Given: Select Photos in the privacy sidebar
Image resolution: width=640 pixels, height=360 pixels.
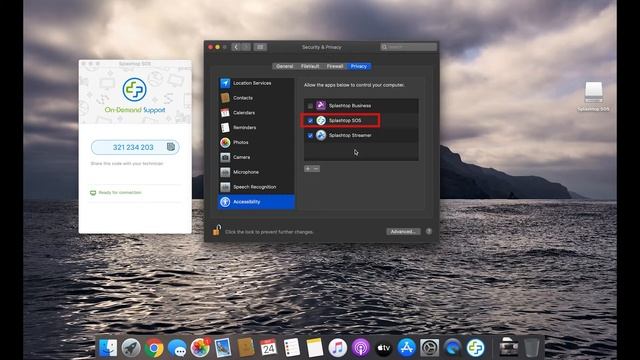Looking at the screenshot, I should pyautogui.click(x=256, y=142).
